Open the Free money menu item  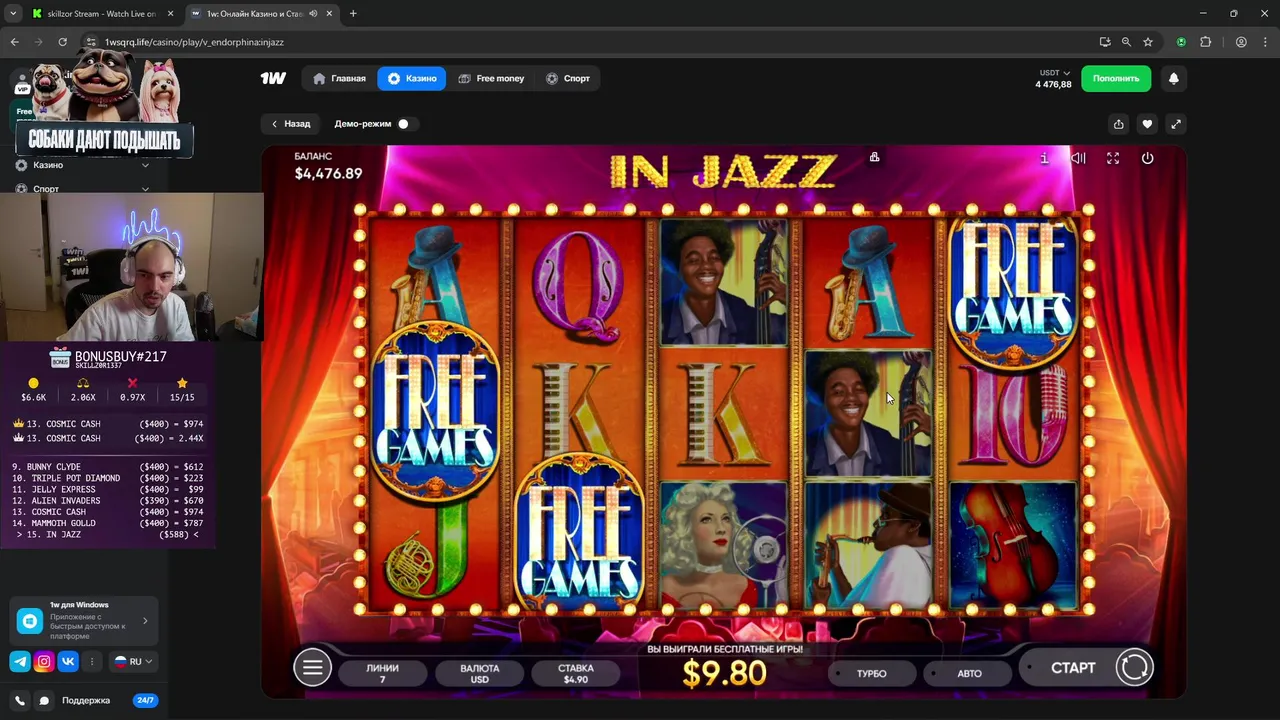(491, 78)
